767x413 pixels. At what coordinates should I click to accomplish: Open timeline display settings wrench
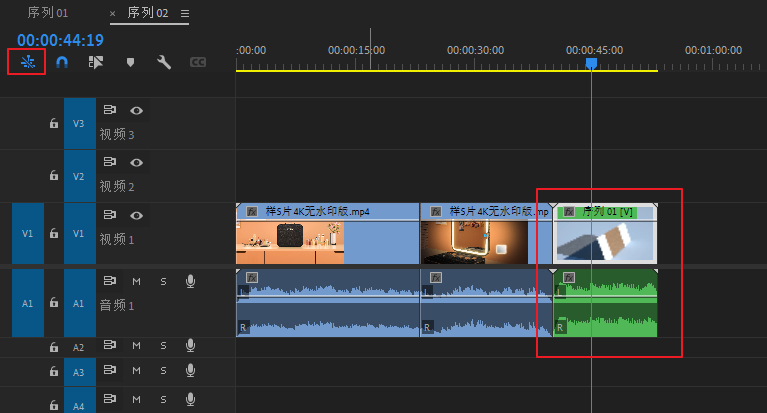[165, 62]
